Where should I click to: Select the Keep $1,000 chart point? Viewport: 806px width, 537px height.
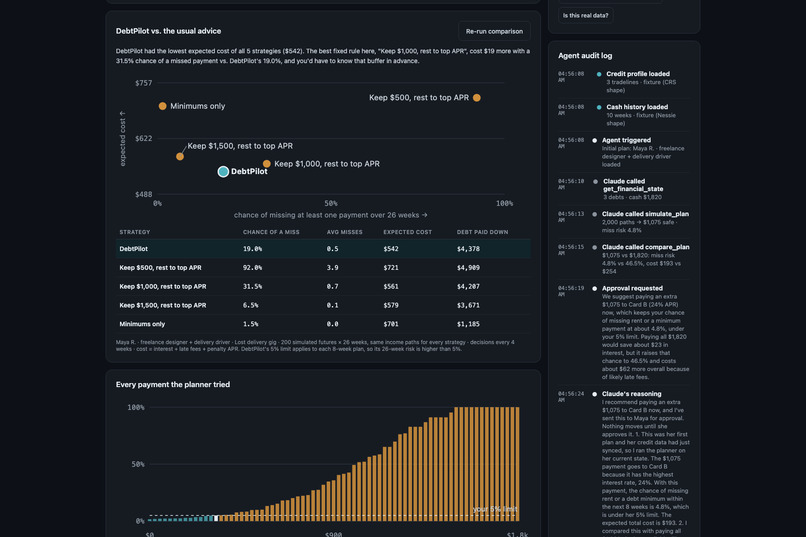coord(266,164)
